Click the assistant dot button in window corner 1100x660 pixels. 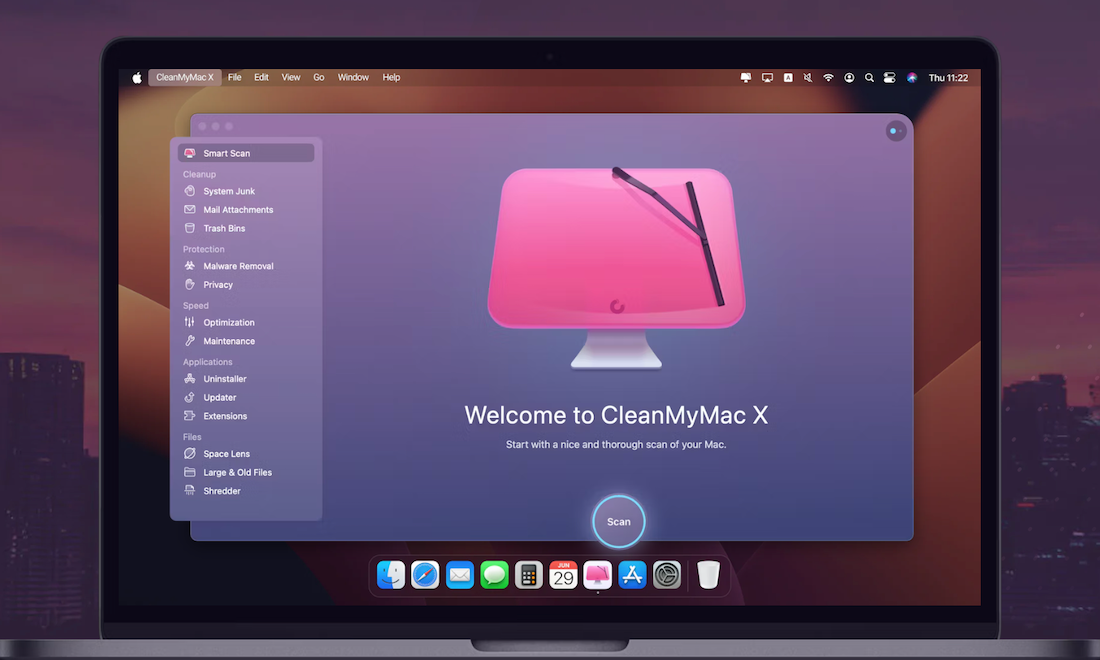[x=896, y=131]
